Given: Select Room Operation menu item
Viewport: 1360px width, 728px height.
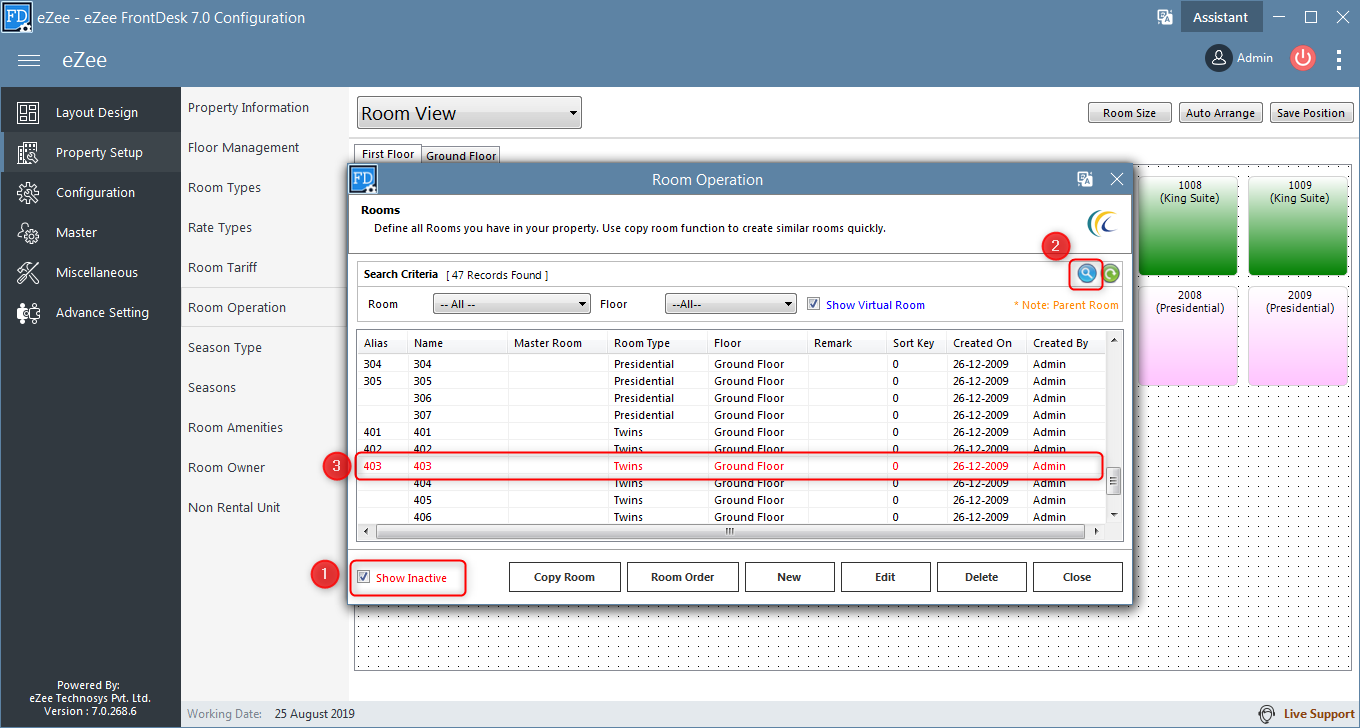Looking at the screenshot, I should click(x=237, y=307).
